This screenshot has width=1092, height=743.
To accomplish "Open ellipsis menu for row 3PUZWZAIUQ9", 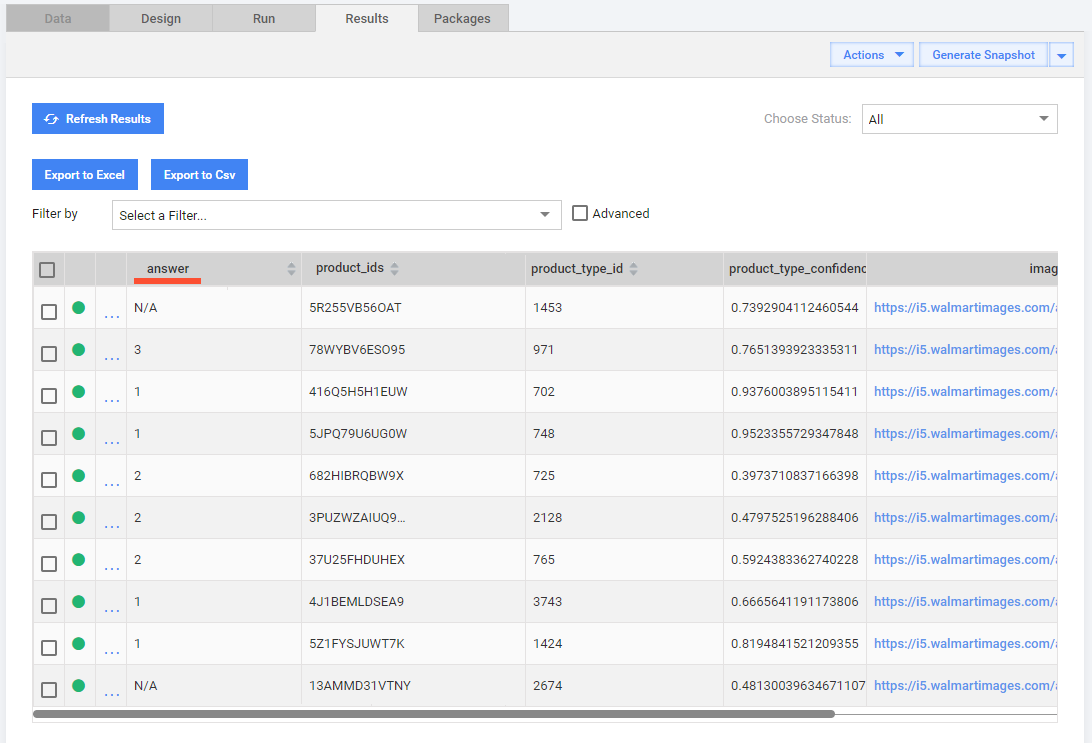I will pyautogui.click(x=111, y=527).
